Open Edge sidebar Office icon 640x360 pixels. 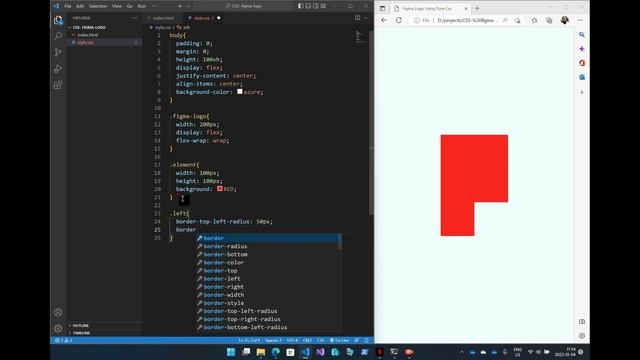582,63
